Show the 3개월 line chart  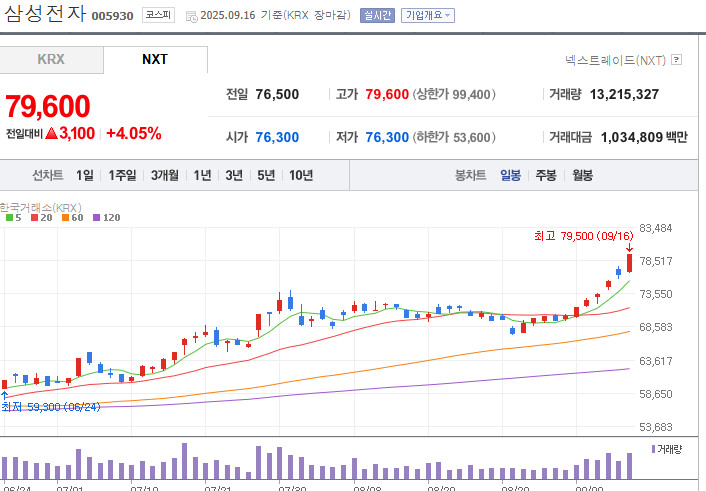click(x=164, y=175)
